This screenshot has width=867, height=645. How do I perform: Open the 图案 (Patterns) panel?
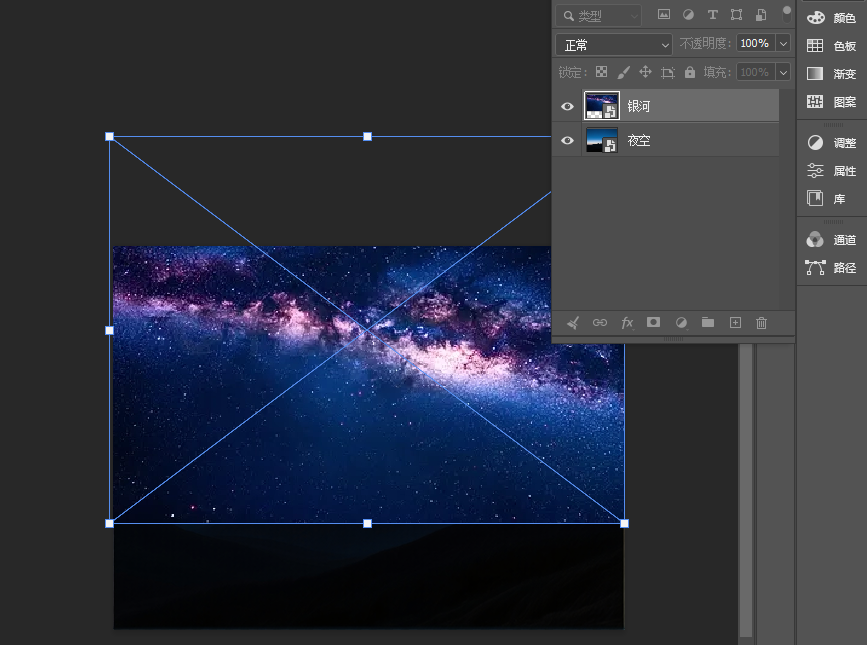pos(831,102)
